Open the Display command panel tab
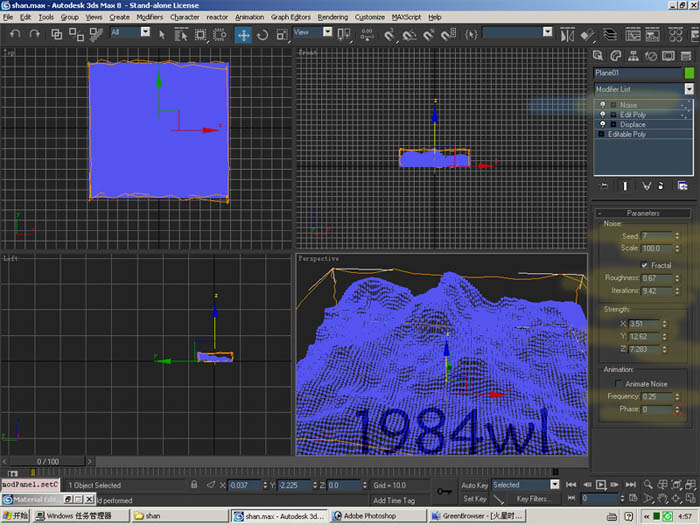700x525 pixels. [x=668, y=56]
